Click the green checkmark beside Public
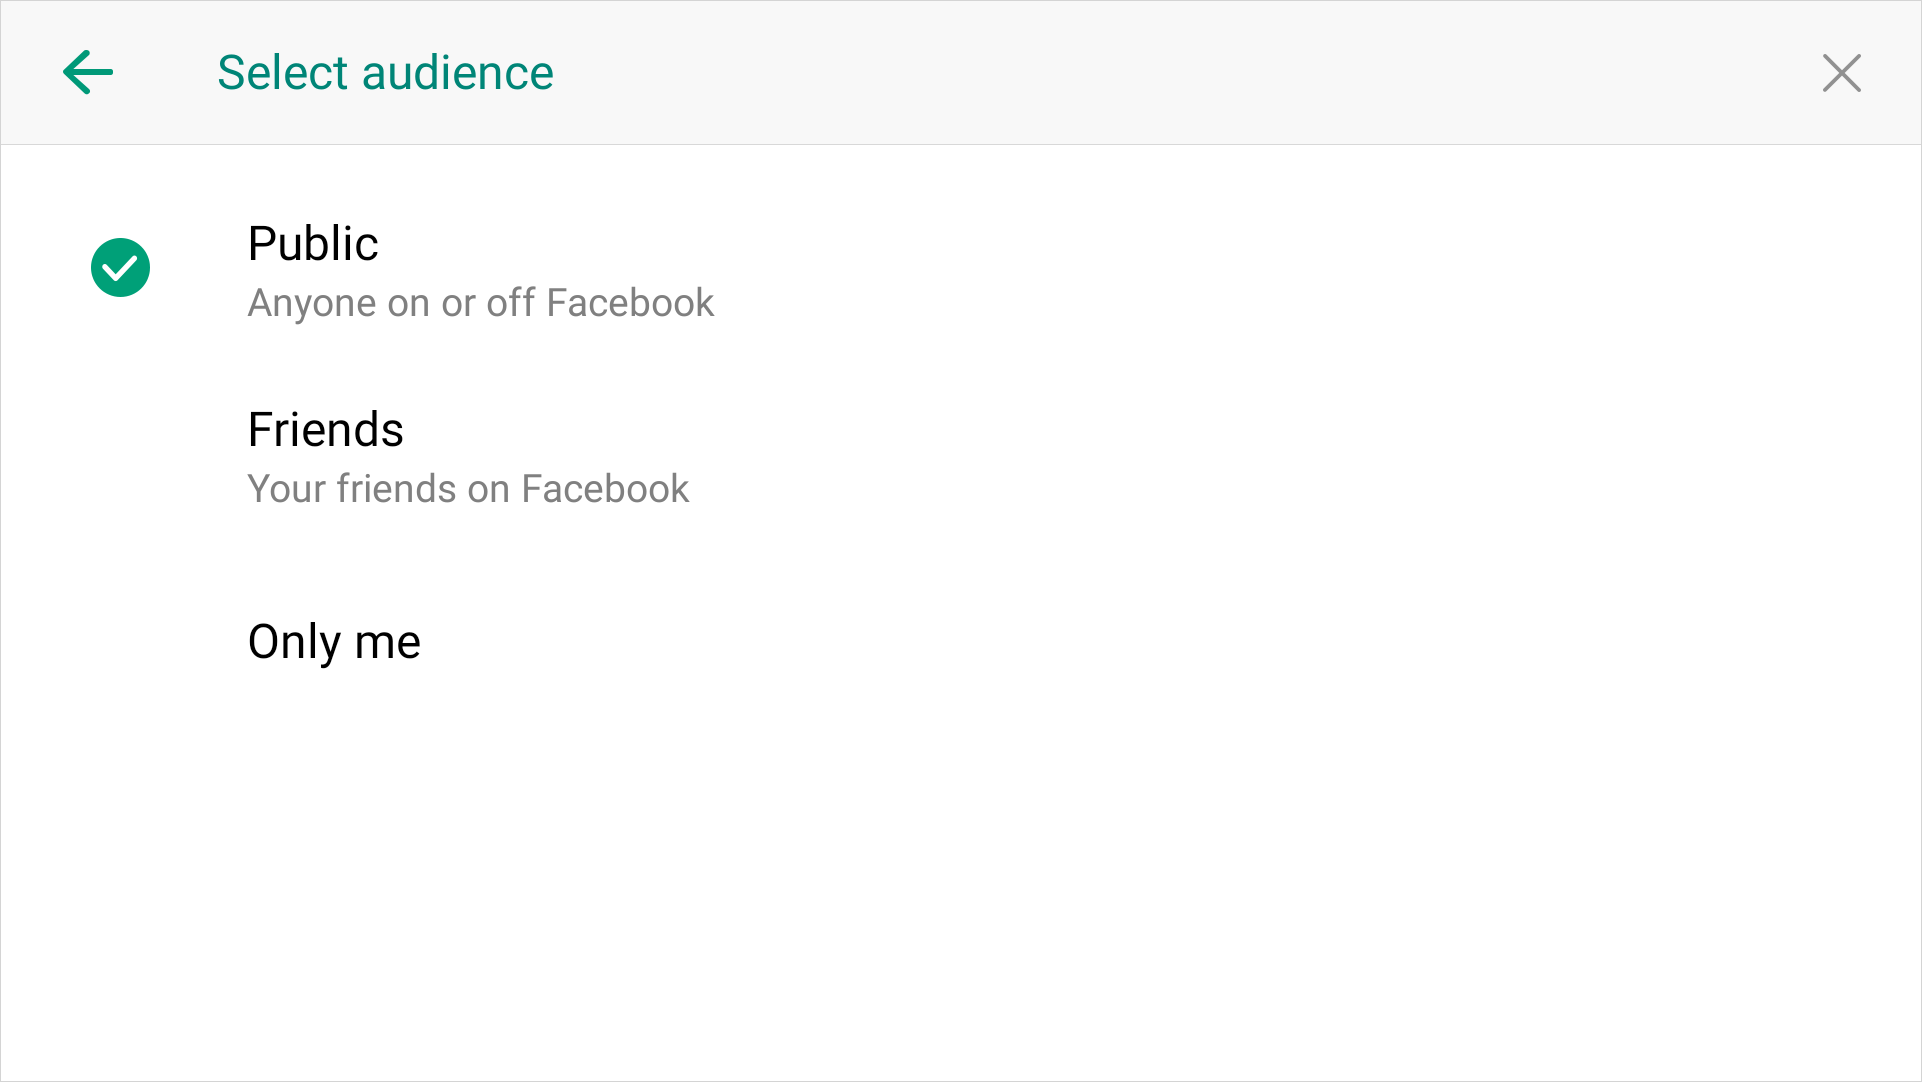Screen dimensions: 1922x1082 (x=120, y=268)
